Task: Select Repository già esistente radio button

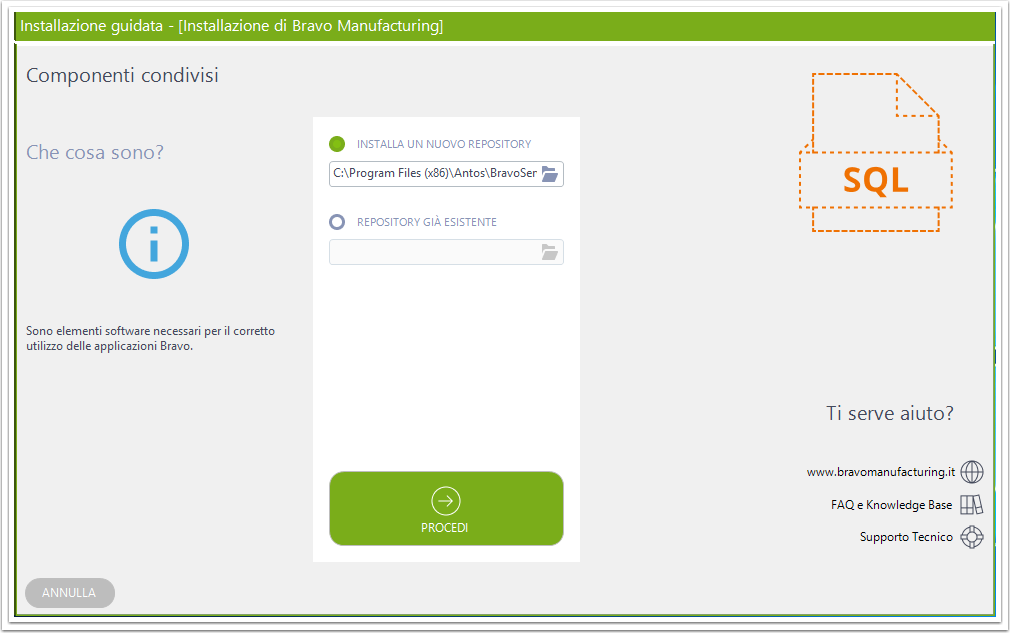Action: click(337, 222)
